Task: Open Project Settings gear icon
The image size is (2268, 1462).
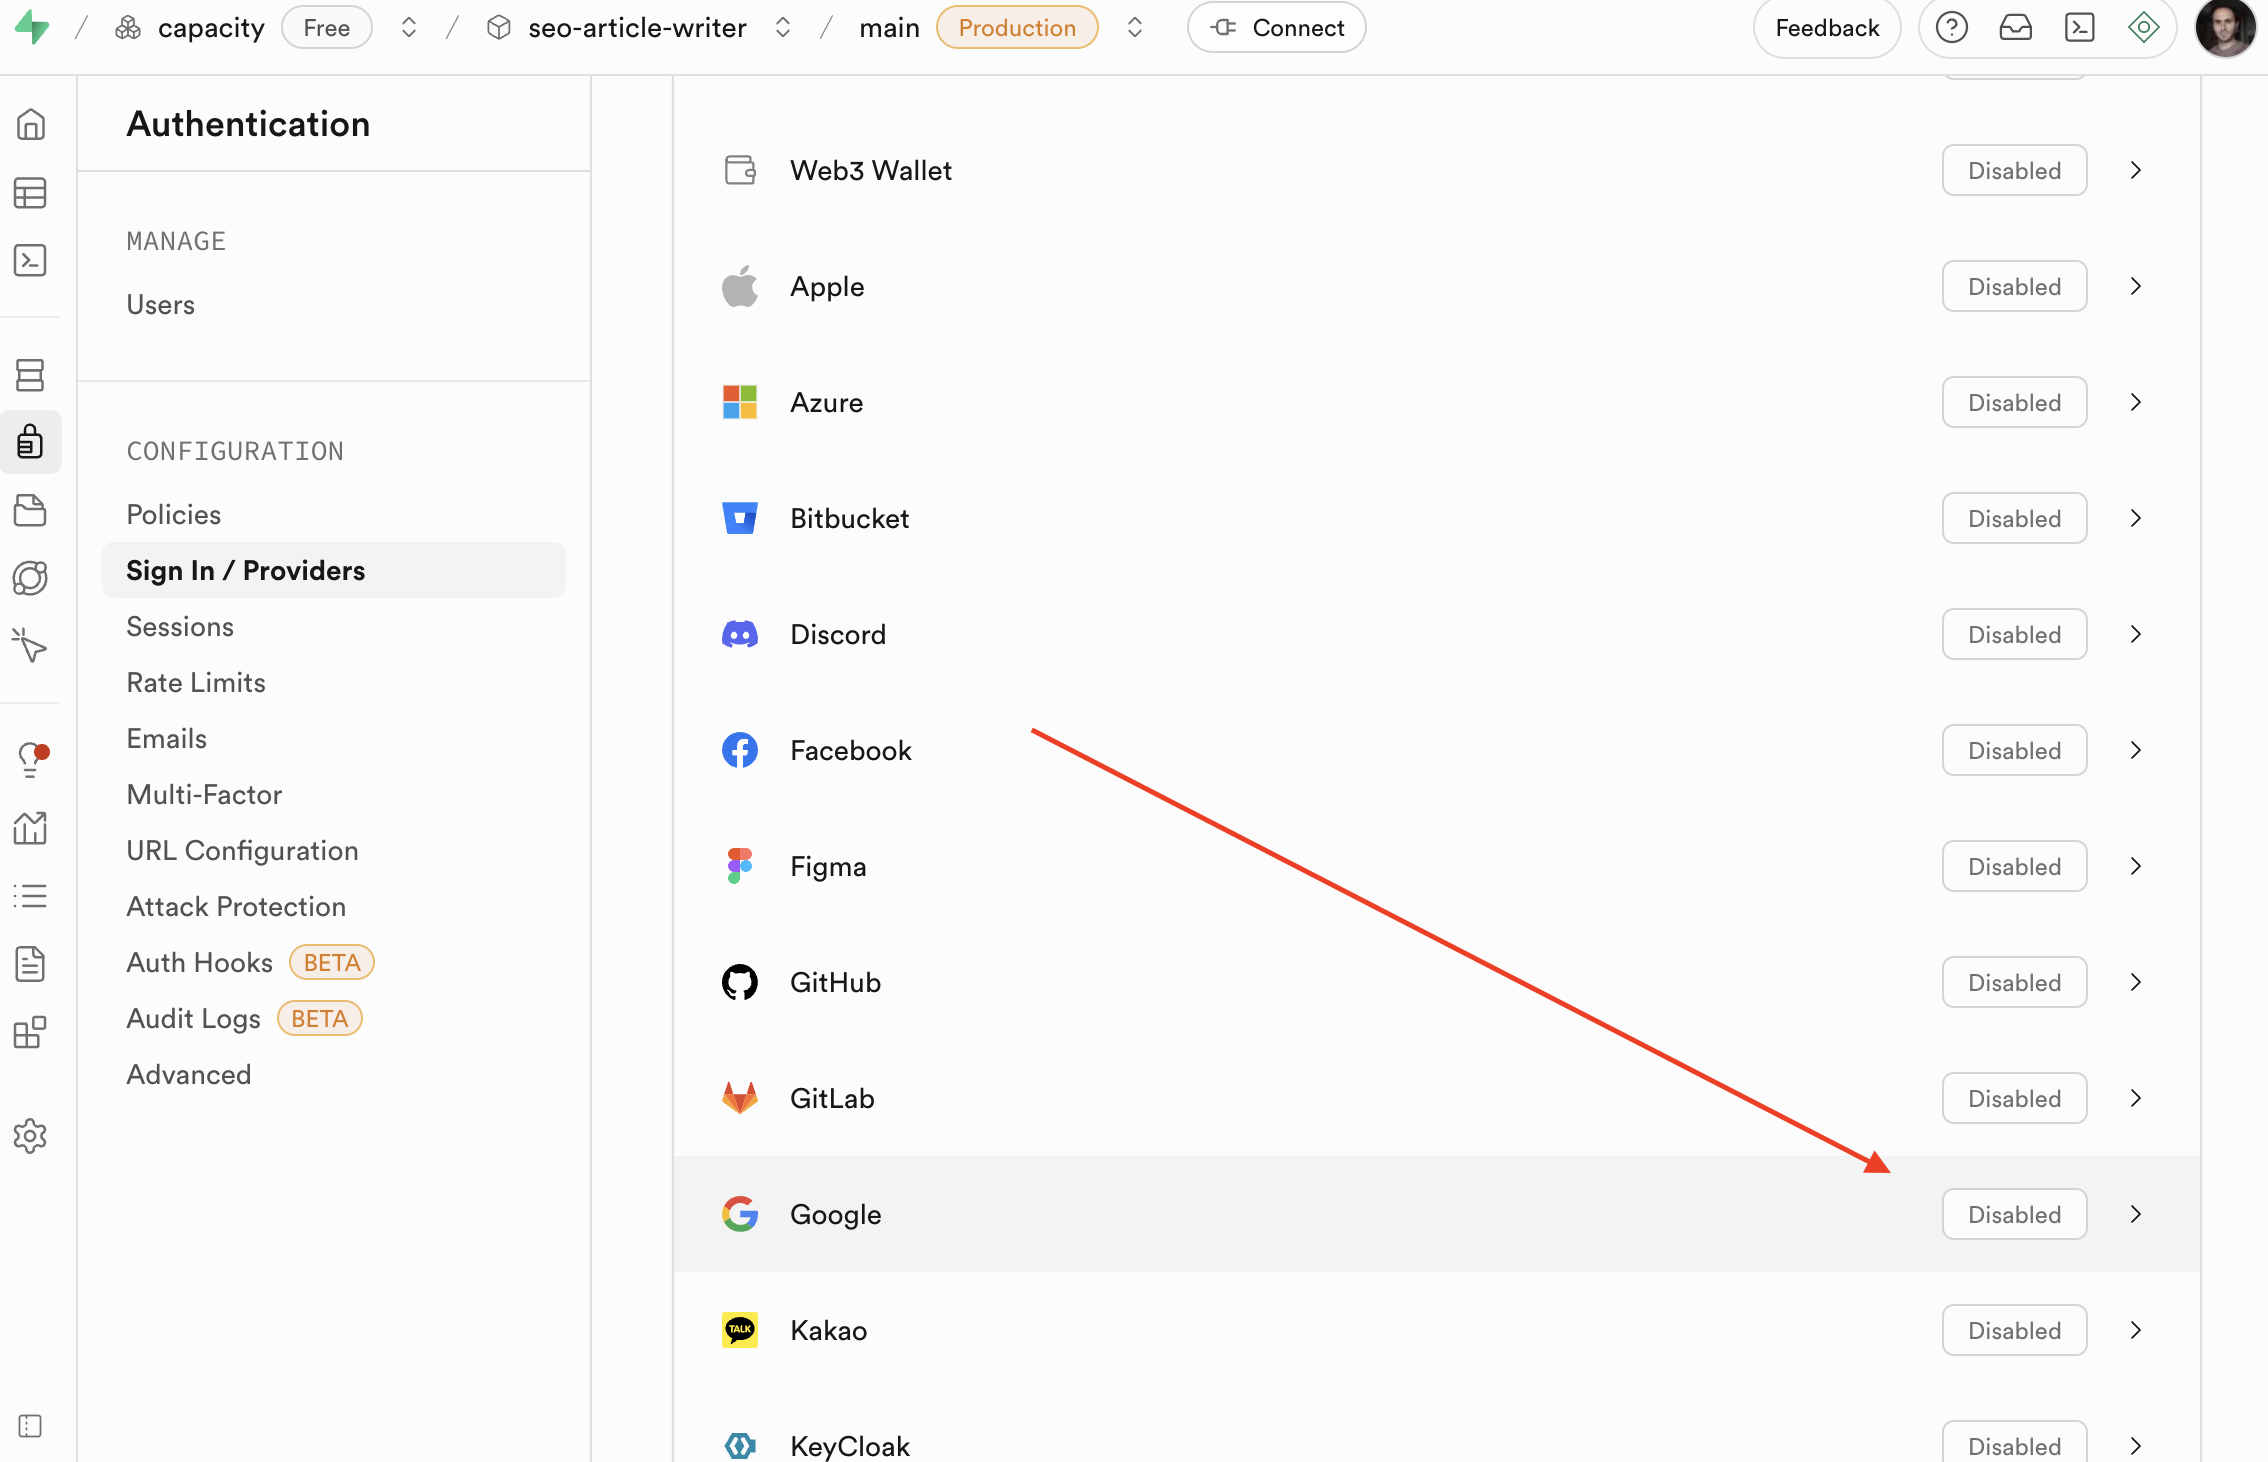Action: [31, 1136]
